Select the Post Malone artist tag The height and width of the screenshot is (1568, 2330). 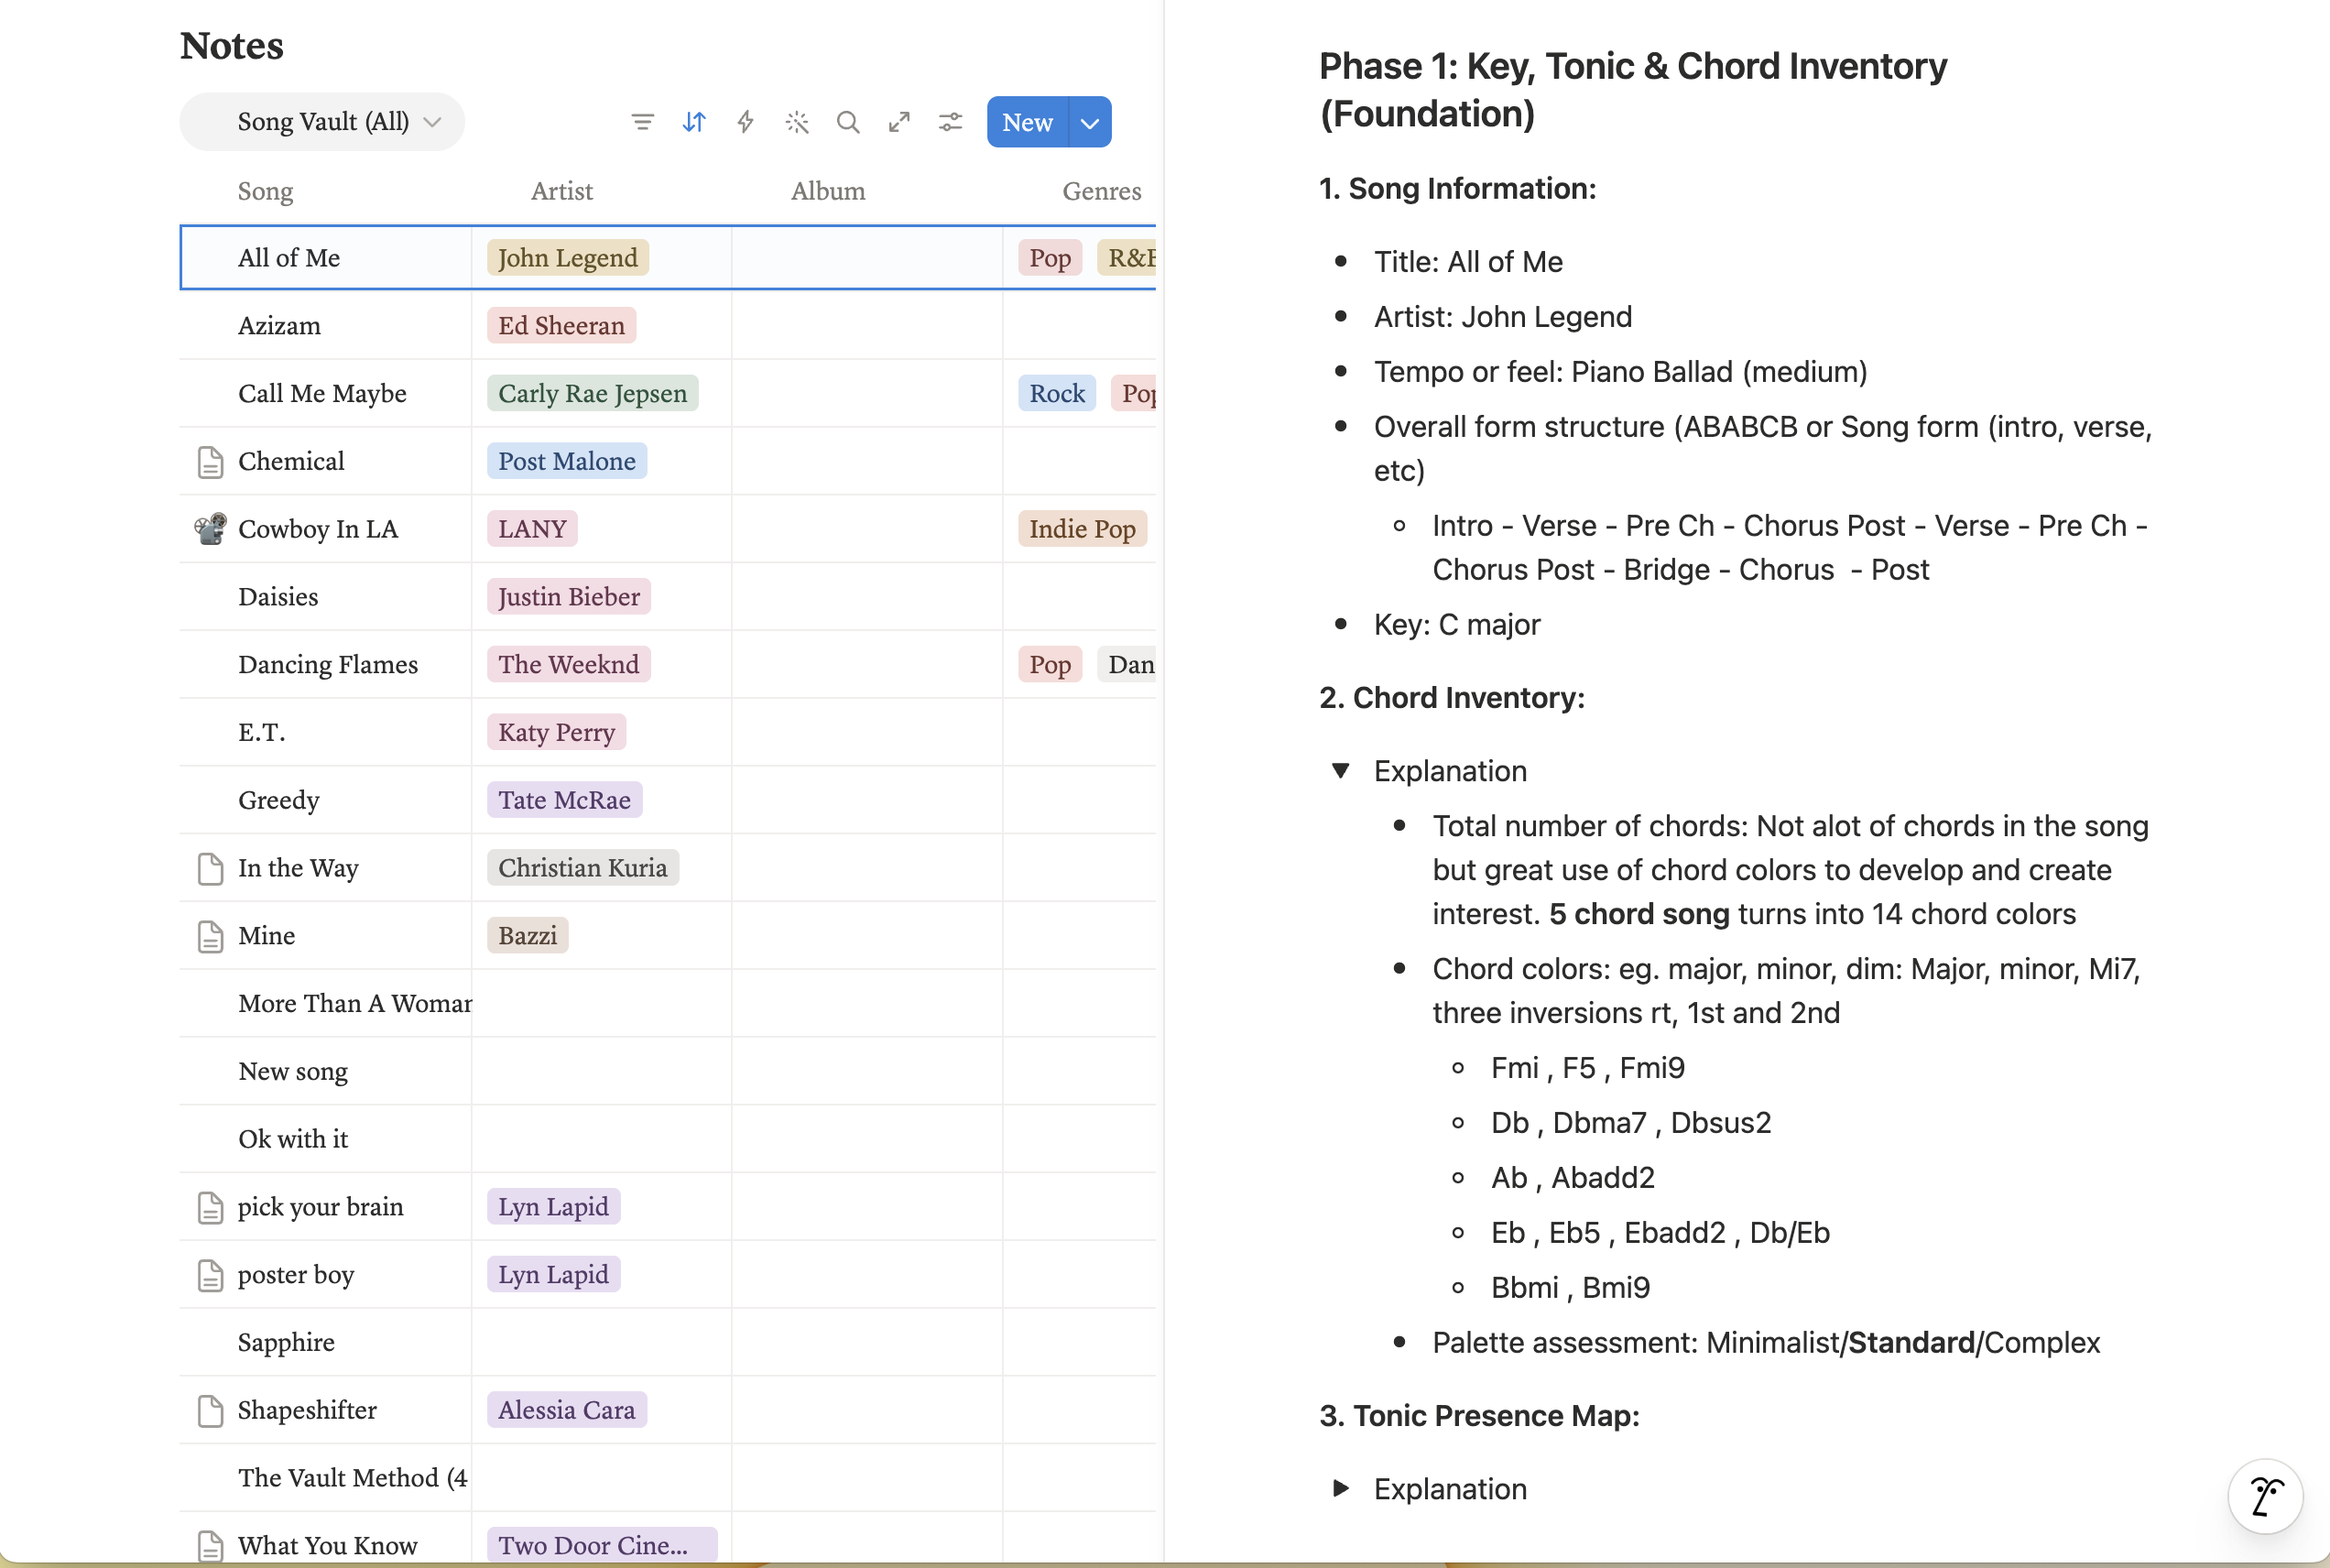tap(567, 461)
